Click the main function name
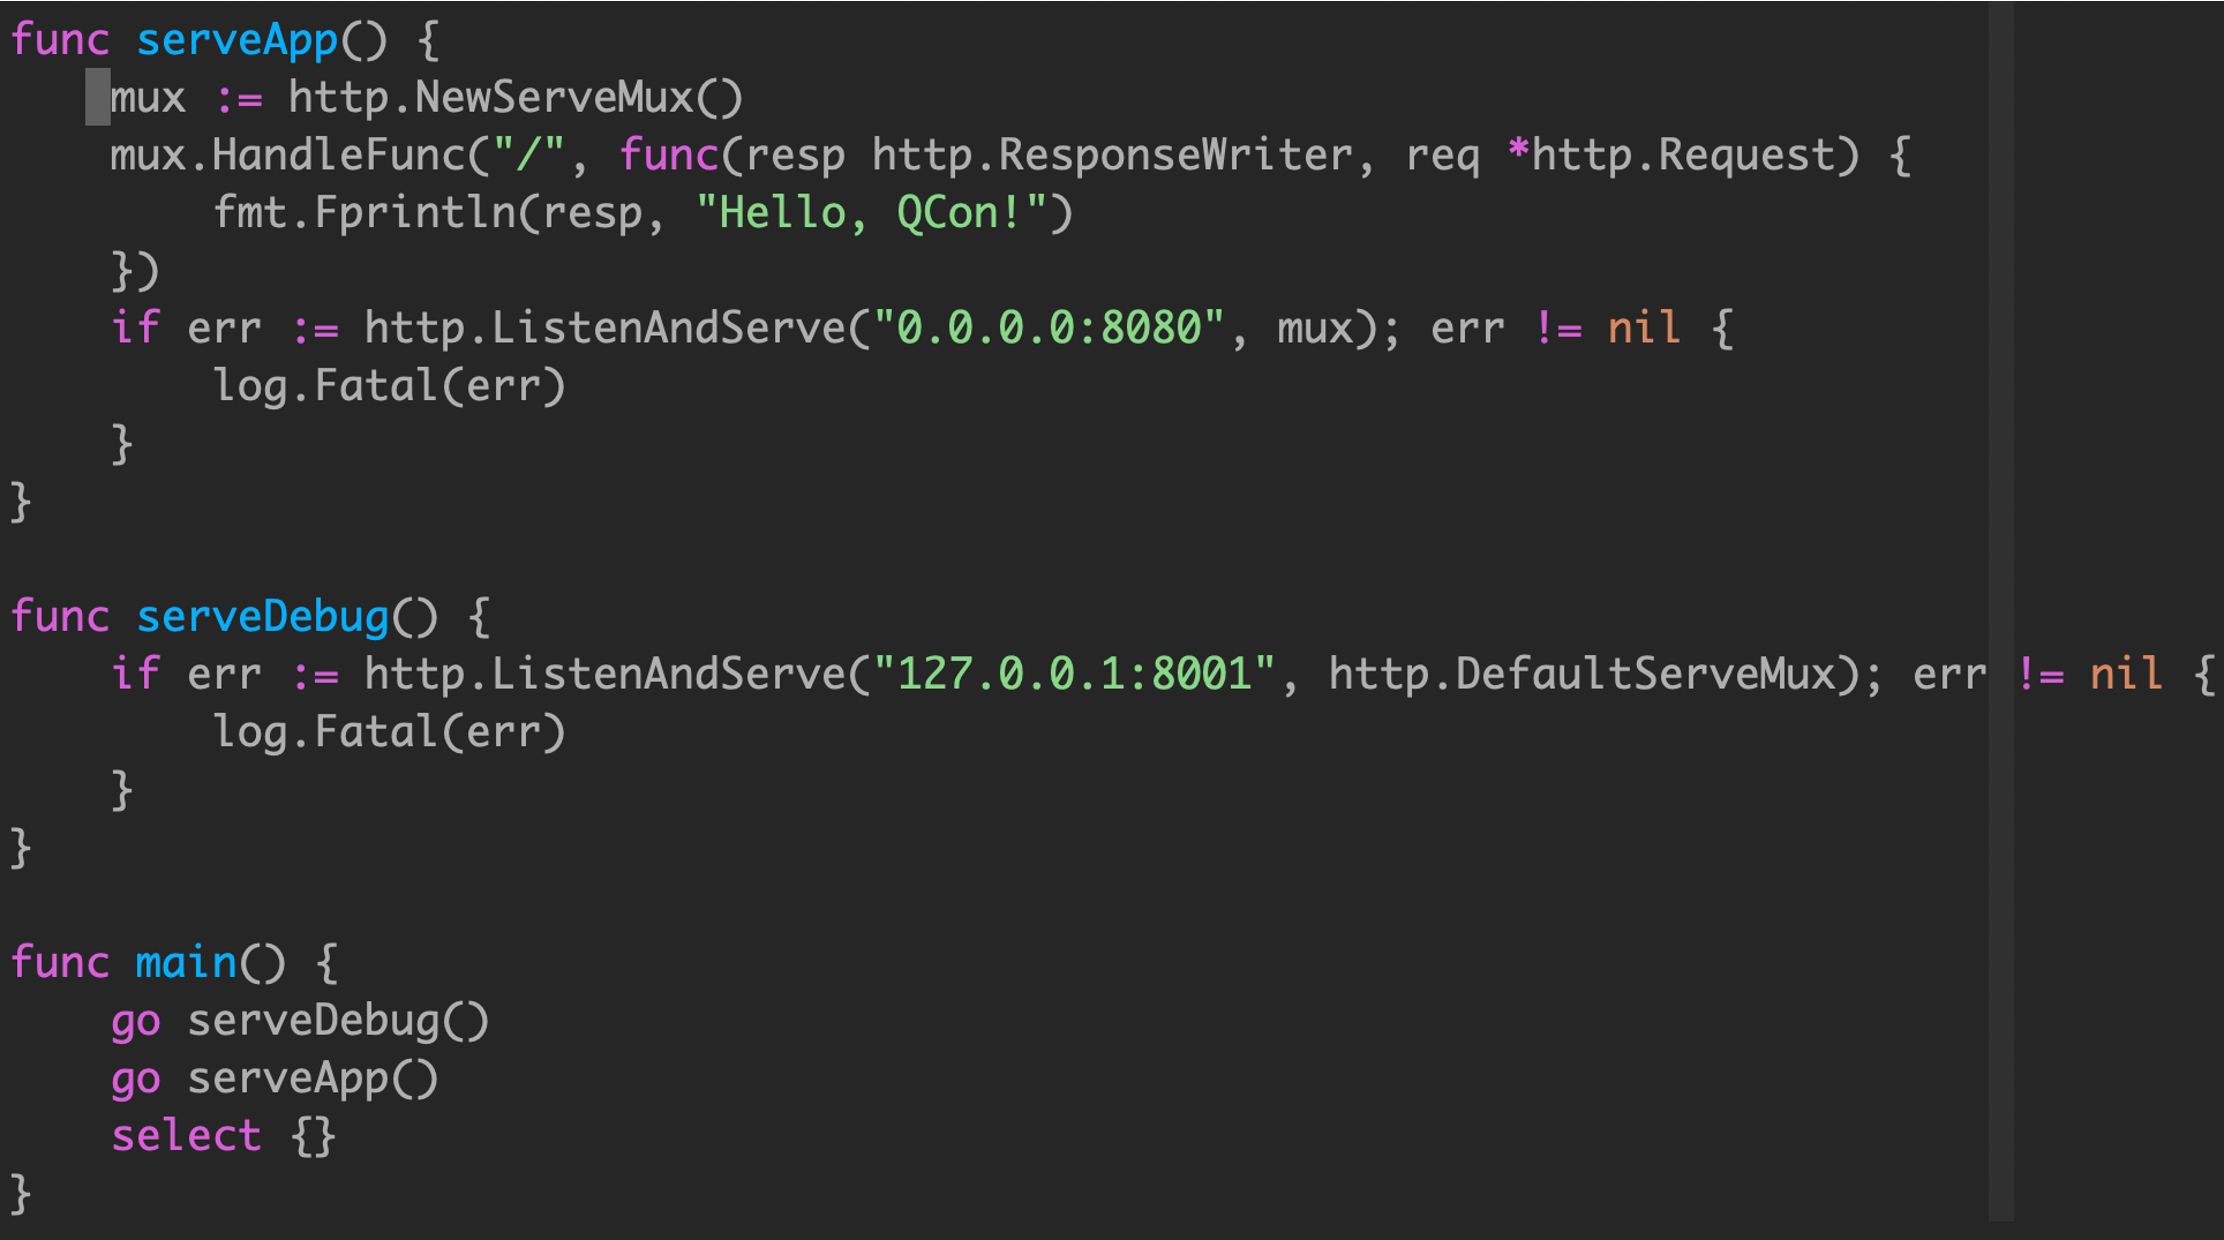 185,963
